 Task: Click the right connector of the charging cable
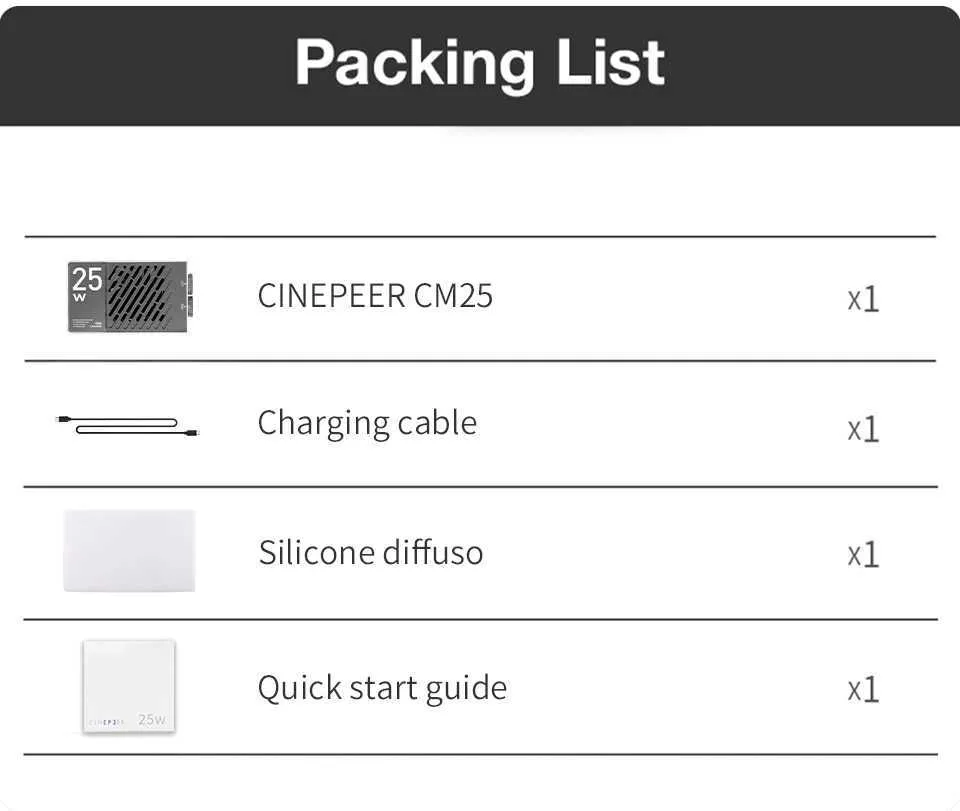coord(192,432)
